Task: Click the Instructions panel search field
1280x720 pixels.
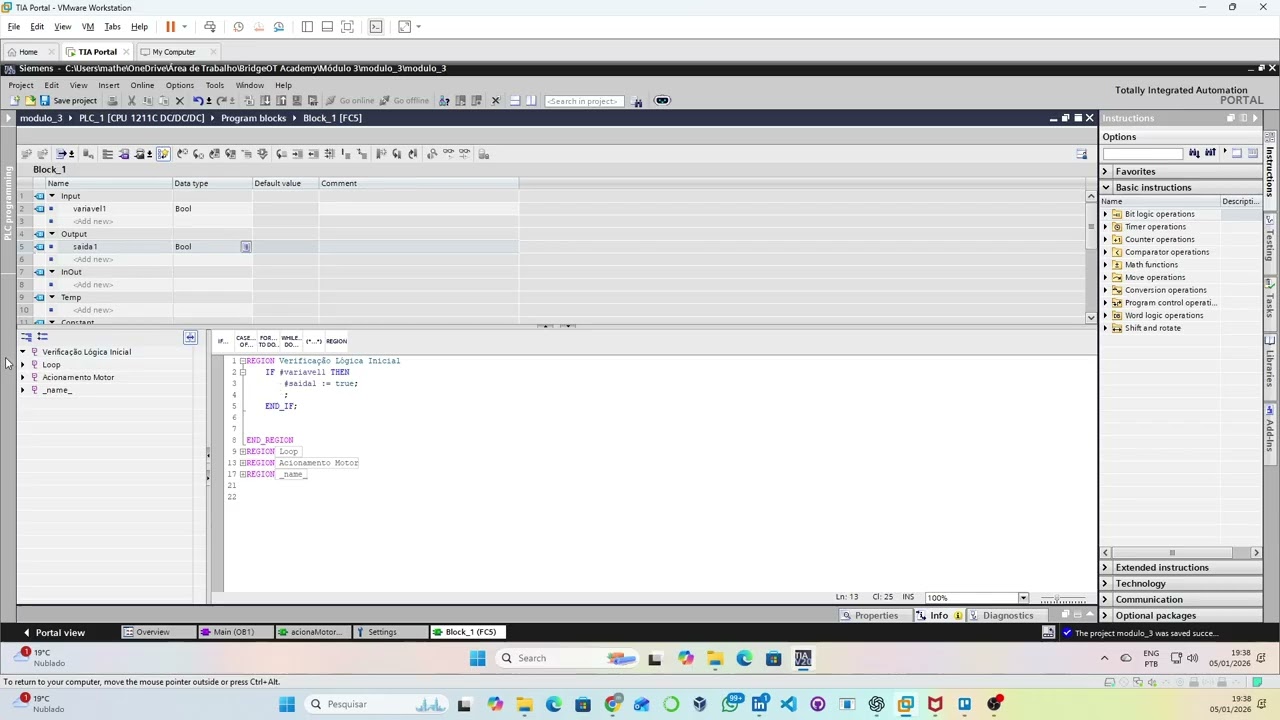Action: pyautogui.click(x=1142, y=153)
